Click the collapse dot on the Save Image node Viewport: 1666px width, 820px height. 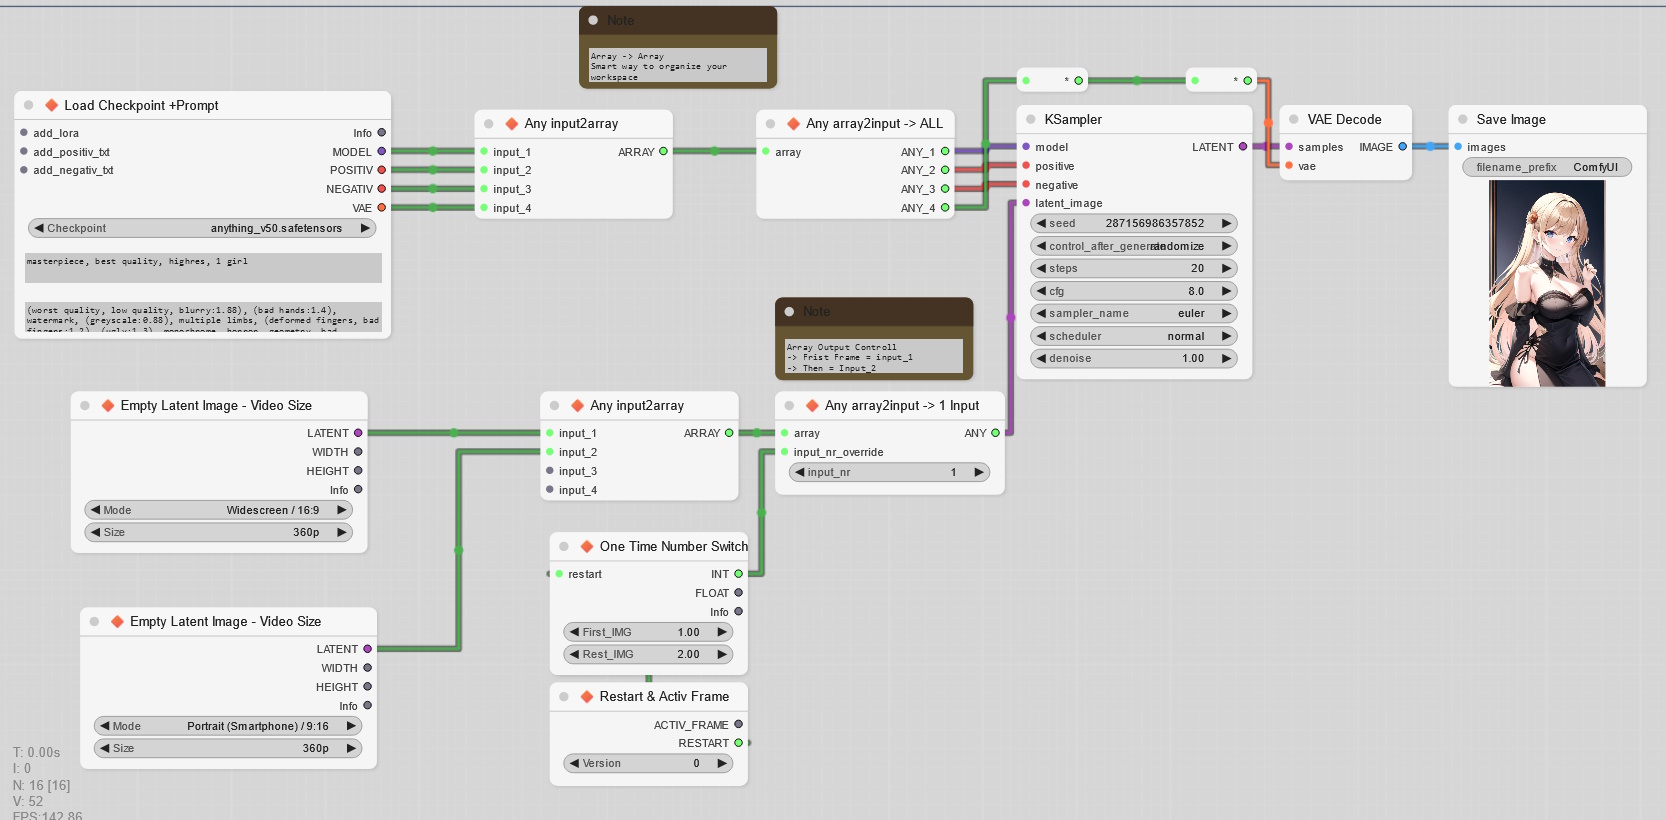[1463, 119]
